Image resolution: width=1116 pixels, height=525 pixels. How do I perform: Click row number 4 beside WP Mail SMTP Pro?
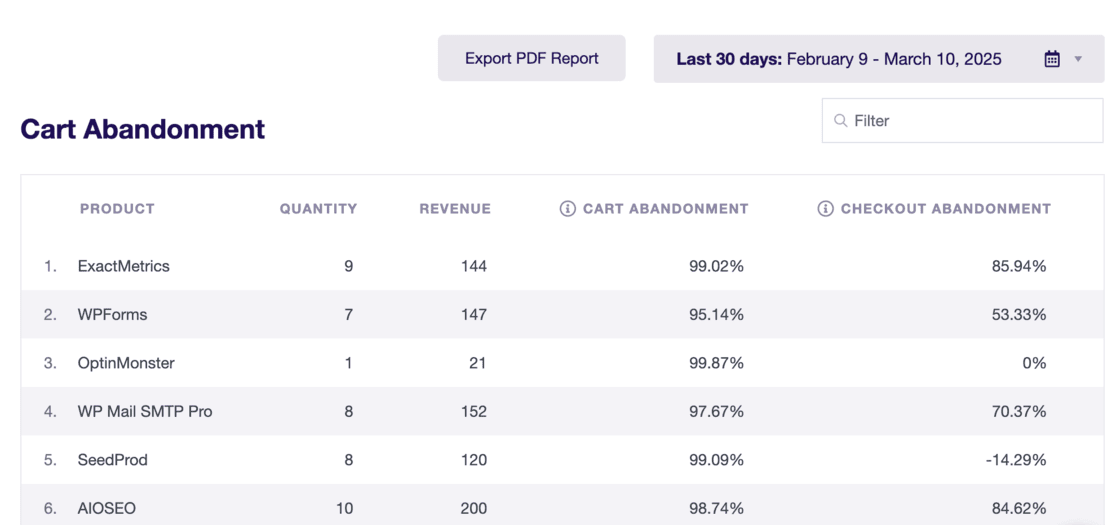50,411
